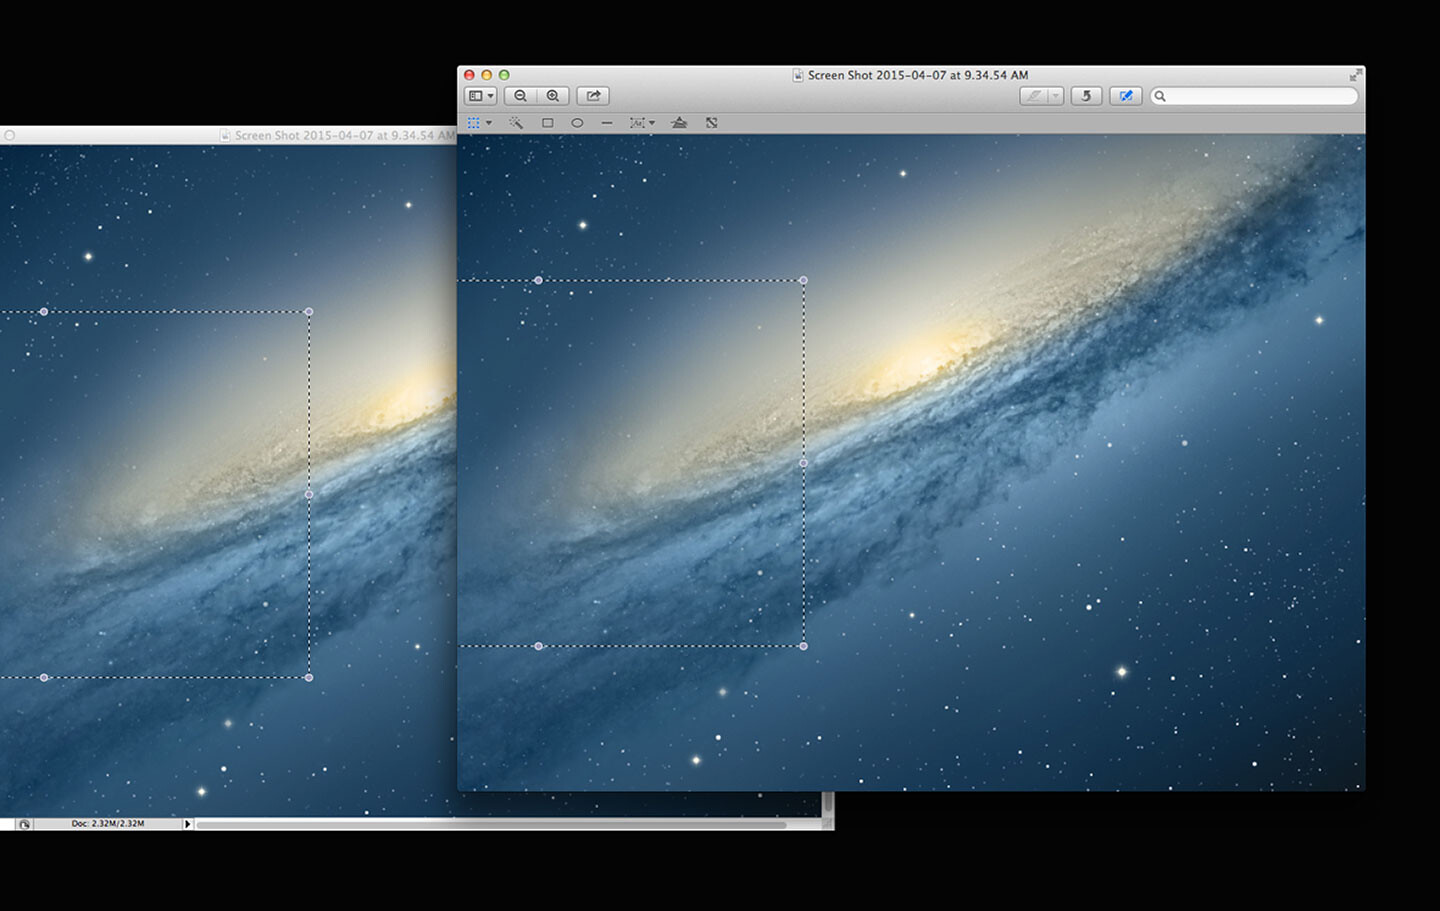Click the background window's bottom-right selection handle

pyautogui.click(x=309, y=678)
